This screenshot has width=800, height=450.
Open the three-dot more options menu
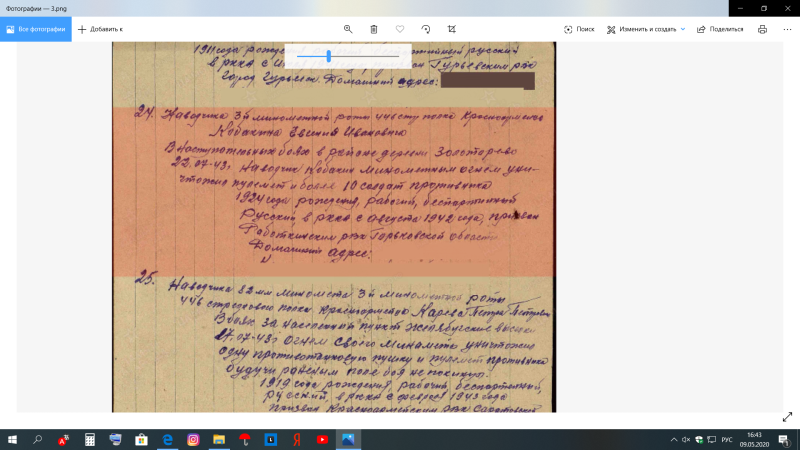click(x=785, y=29)
